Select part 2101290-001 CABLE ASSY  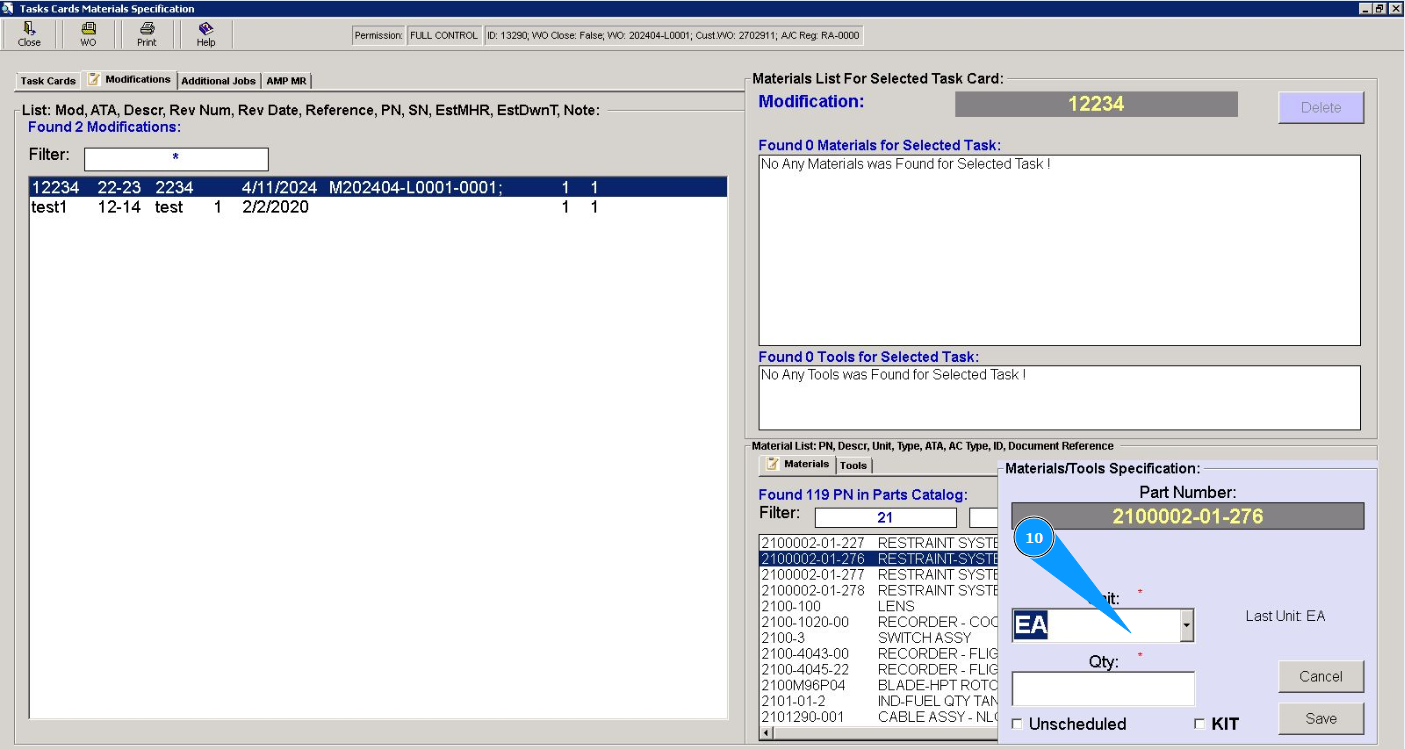tap(879, 717)
